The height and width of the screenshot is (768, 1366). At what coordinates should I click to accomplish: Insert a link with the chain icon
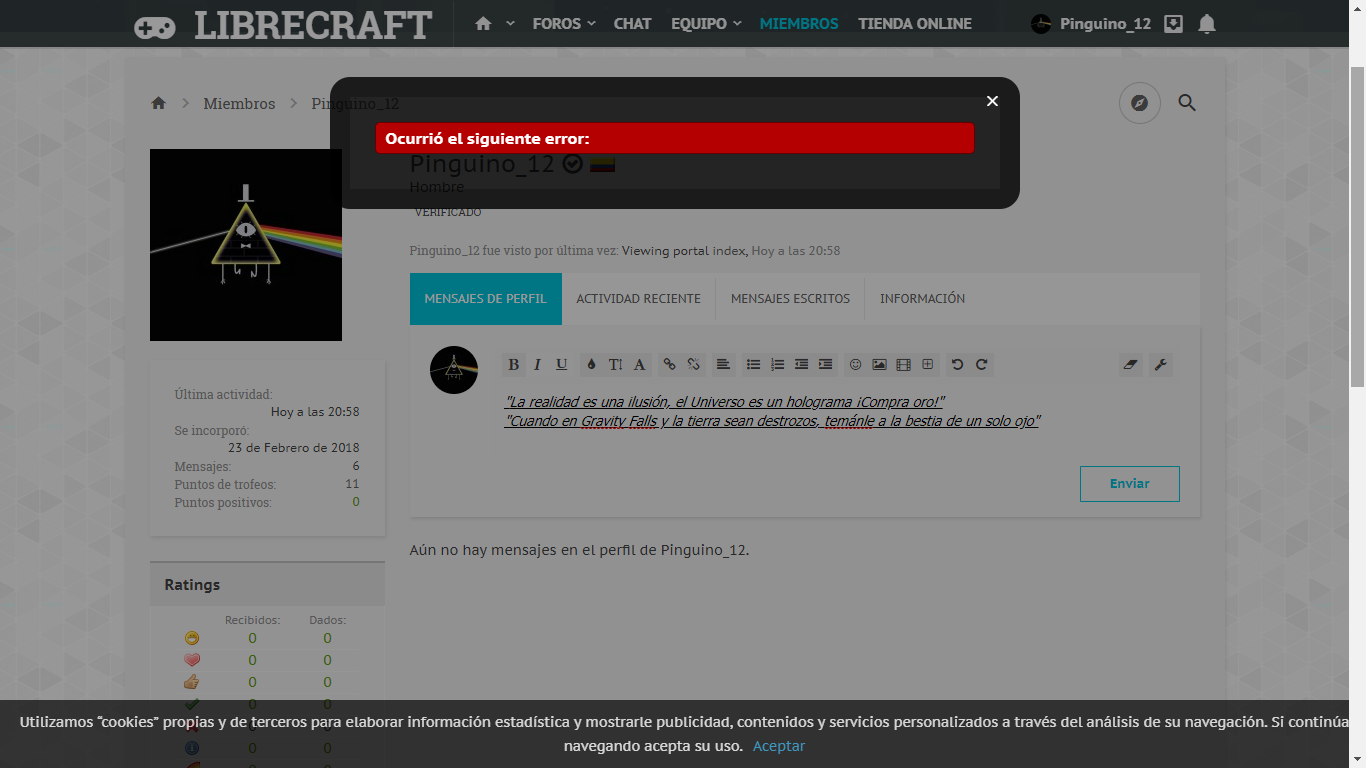click(x=670, y=365)
